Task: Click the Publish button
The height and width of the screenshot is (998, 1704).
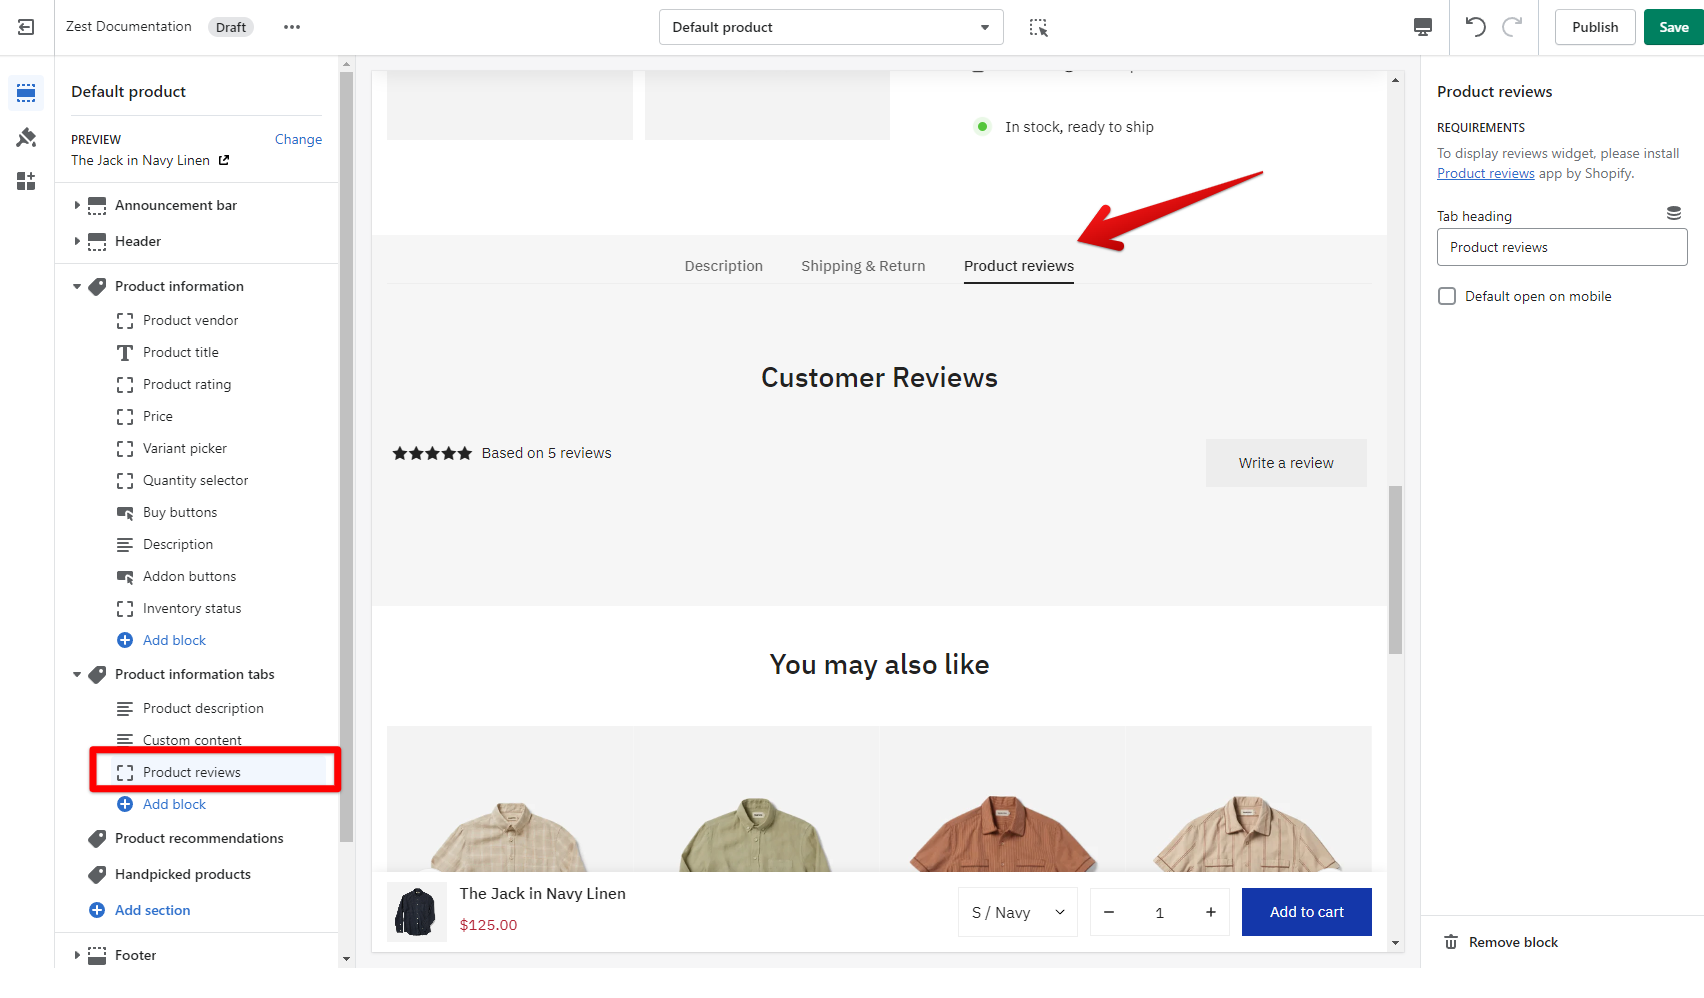Action: [1595, 27]
